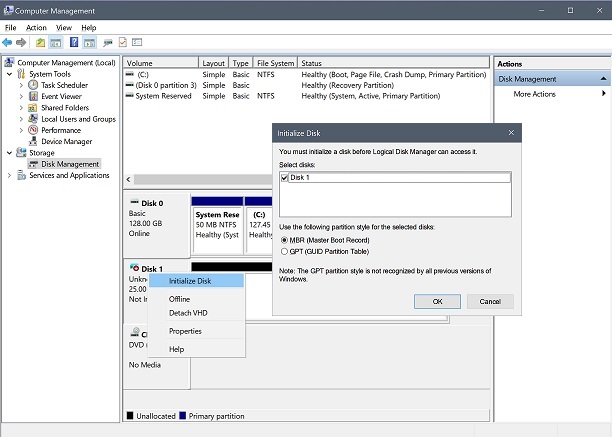Select Event Viewer in the sidebar

[62, 97]
